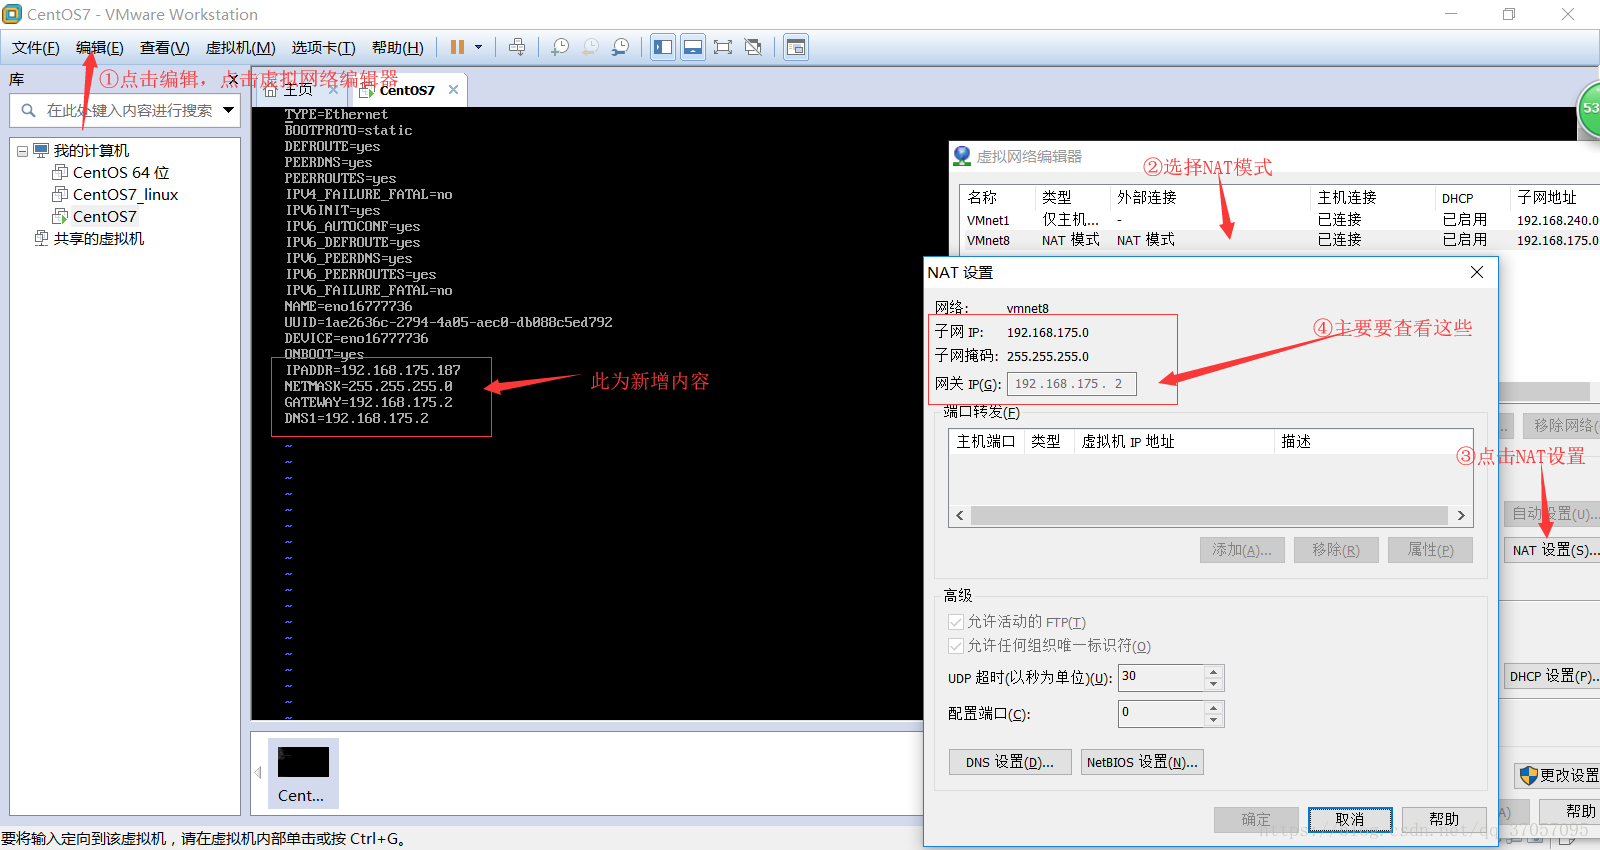Image resolution: width=1600 pixels, height=850 pixels.
Task: Click the Send Ctrl+Alt+Del toolbar icon
Action: click(x=517, y=47)
